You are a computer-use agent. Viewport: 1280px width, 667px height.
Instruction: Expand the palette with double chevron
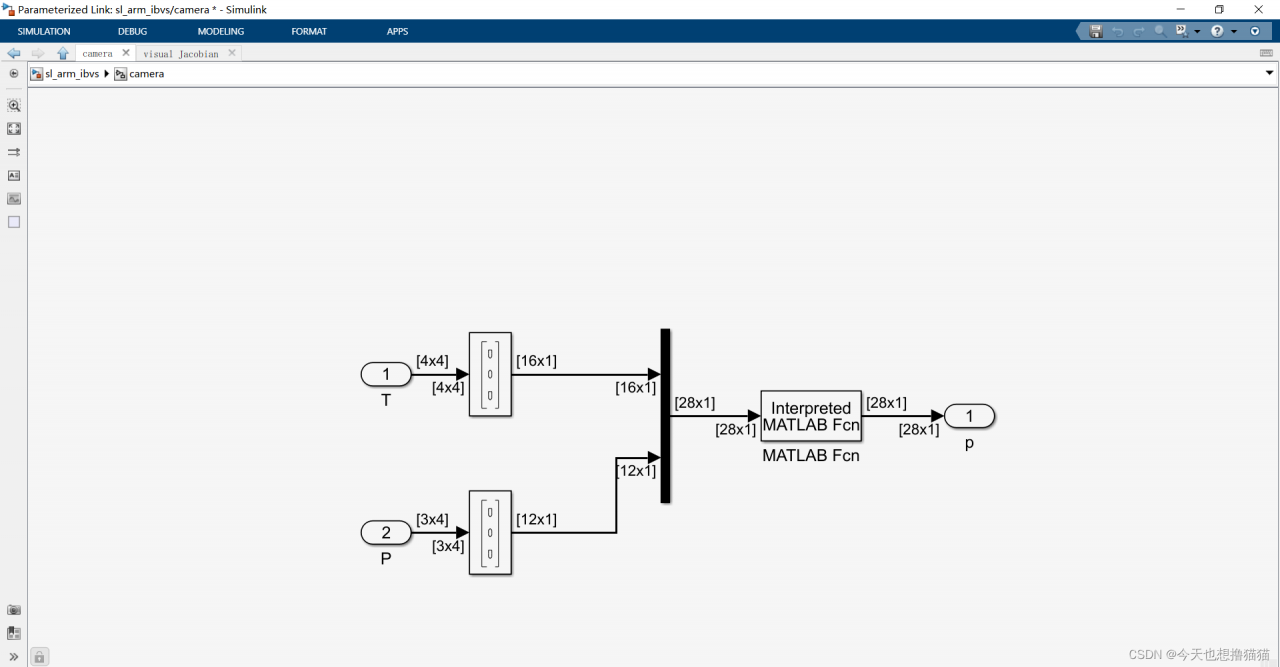(x=14, y=657)
